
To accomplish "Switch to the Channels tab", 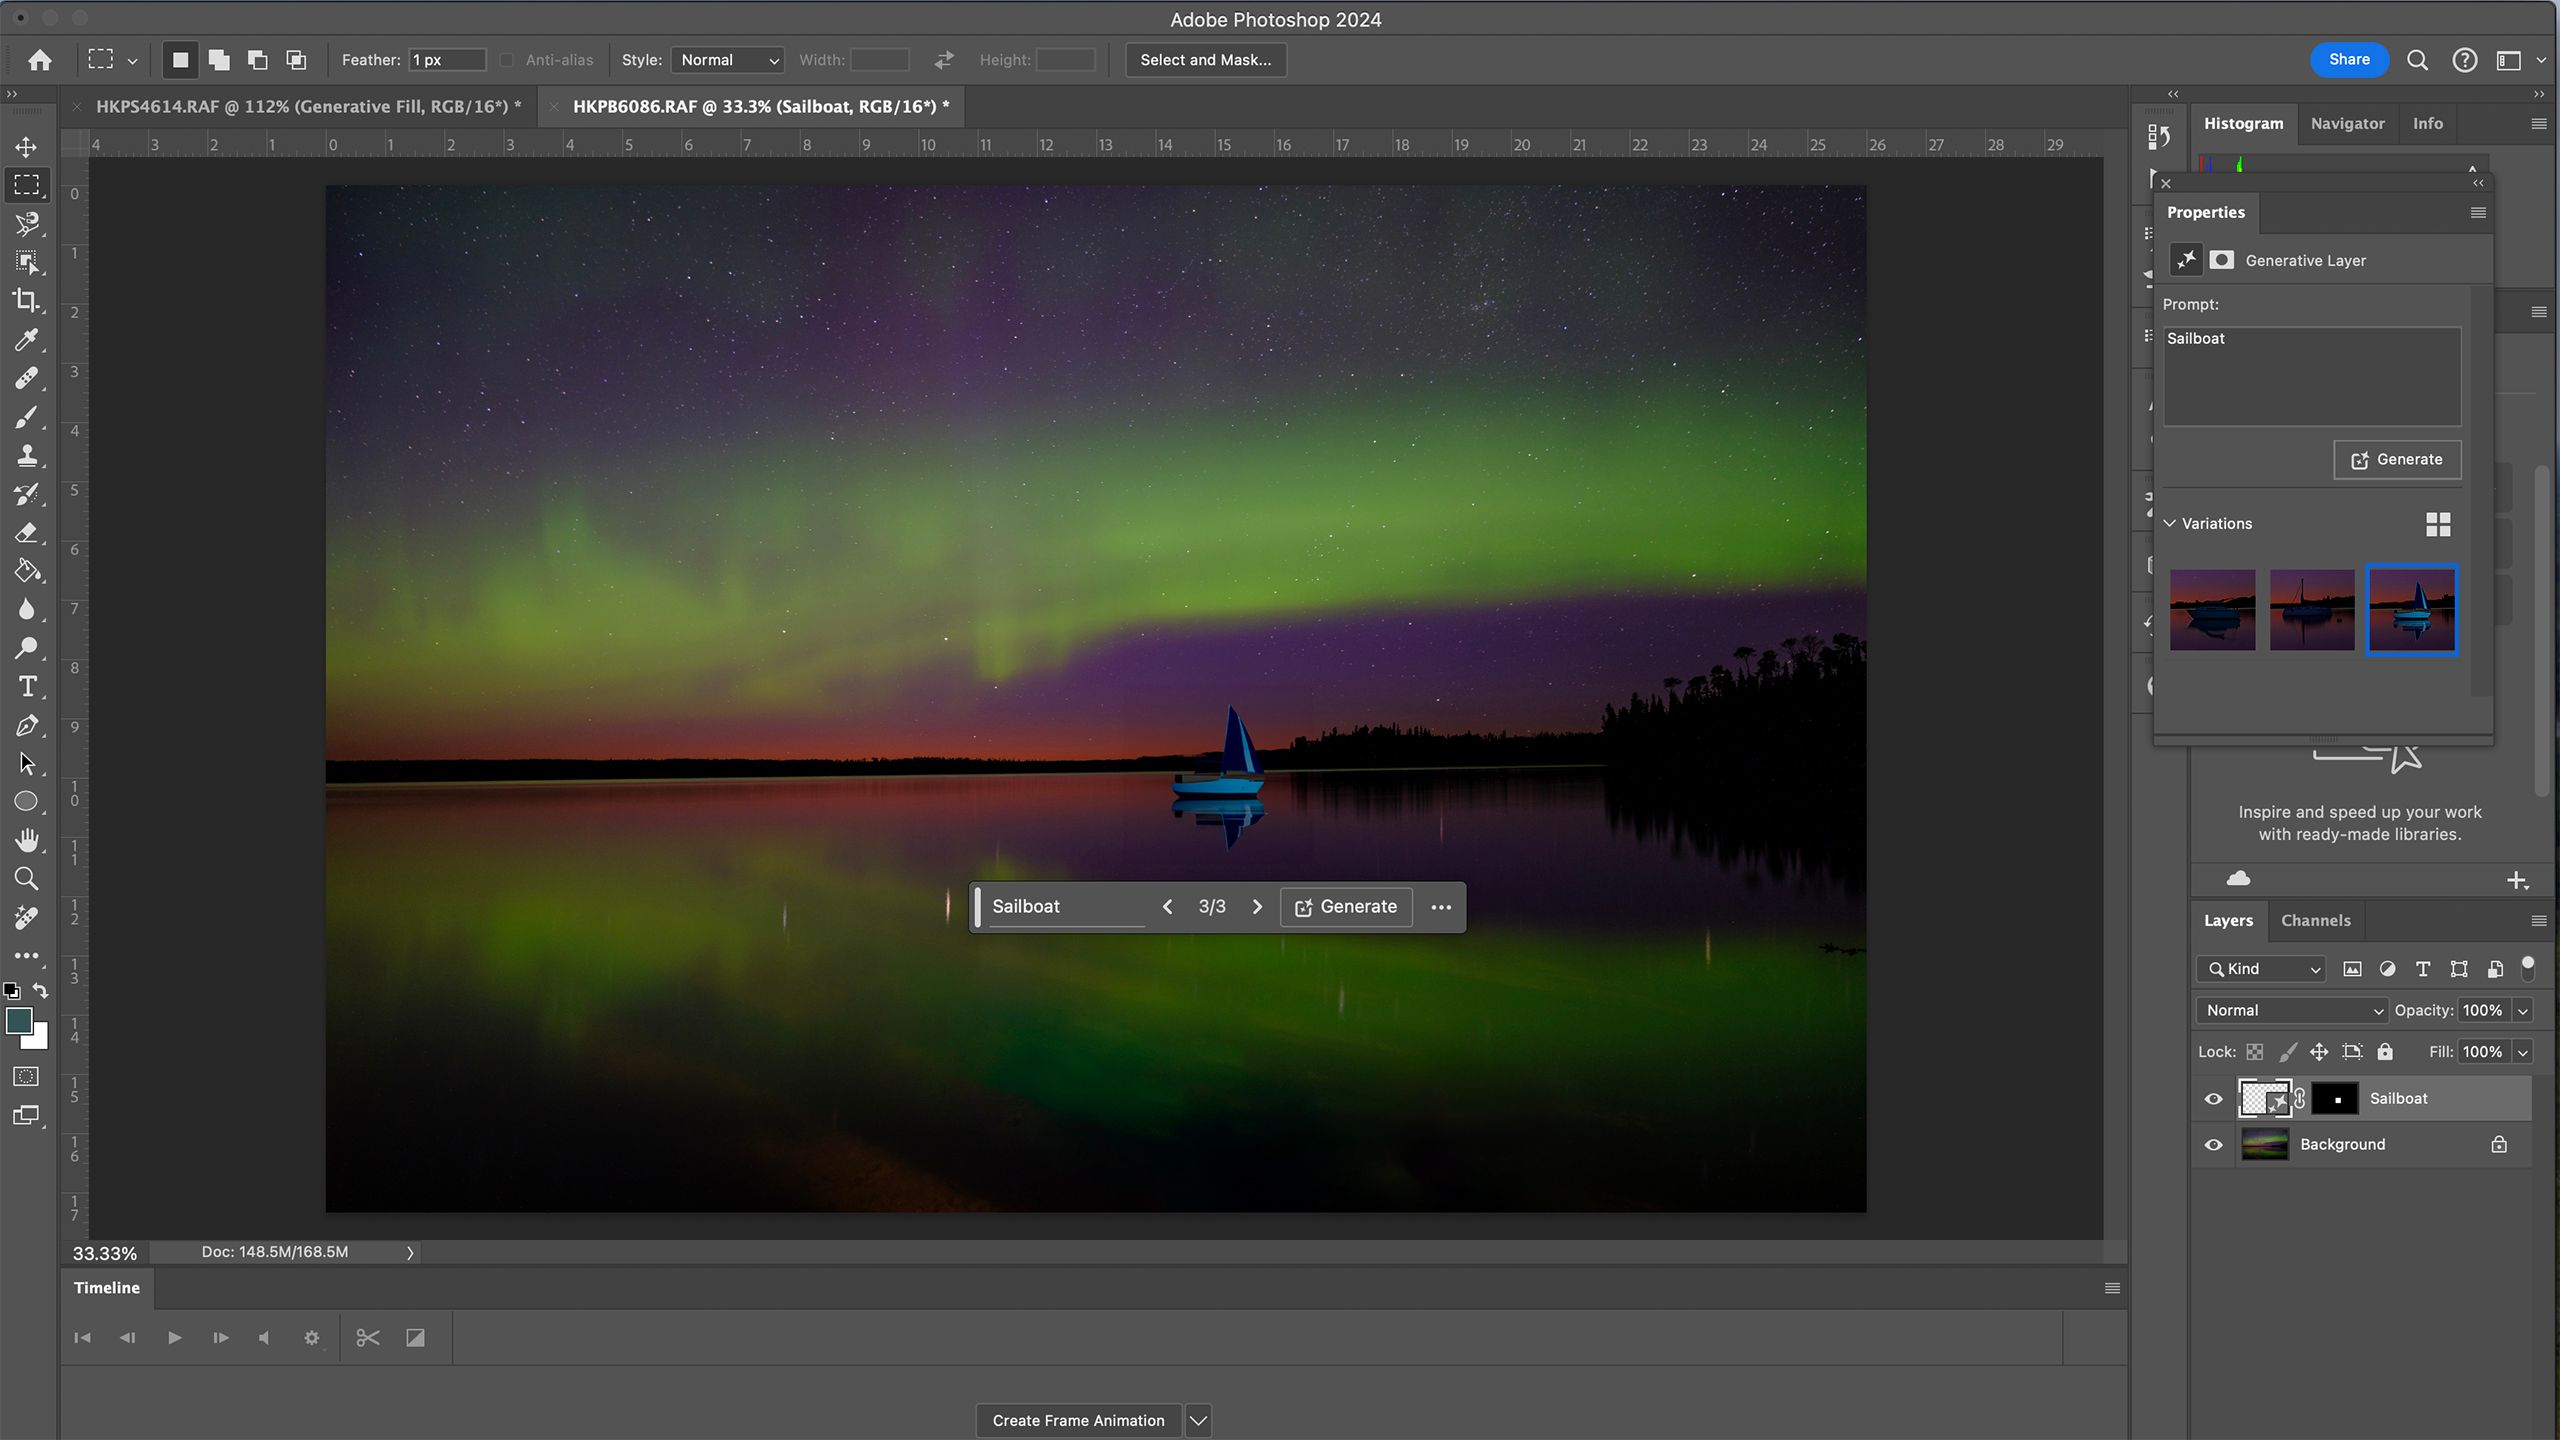I will 2314,920.
